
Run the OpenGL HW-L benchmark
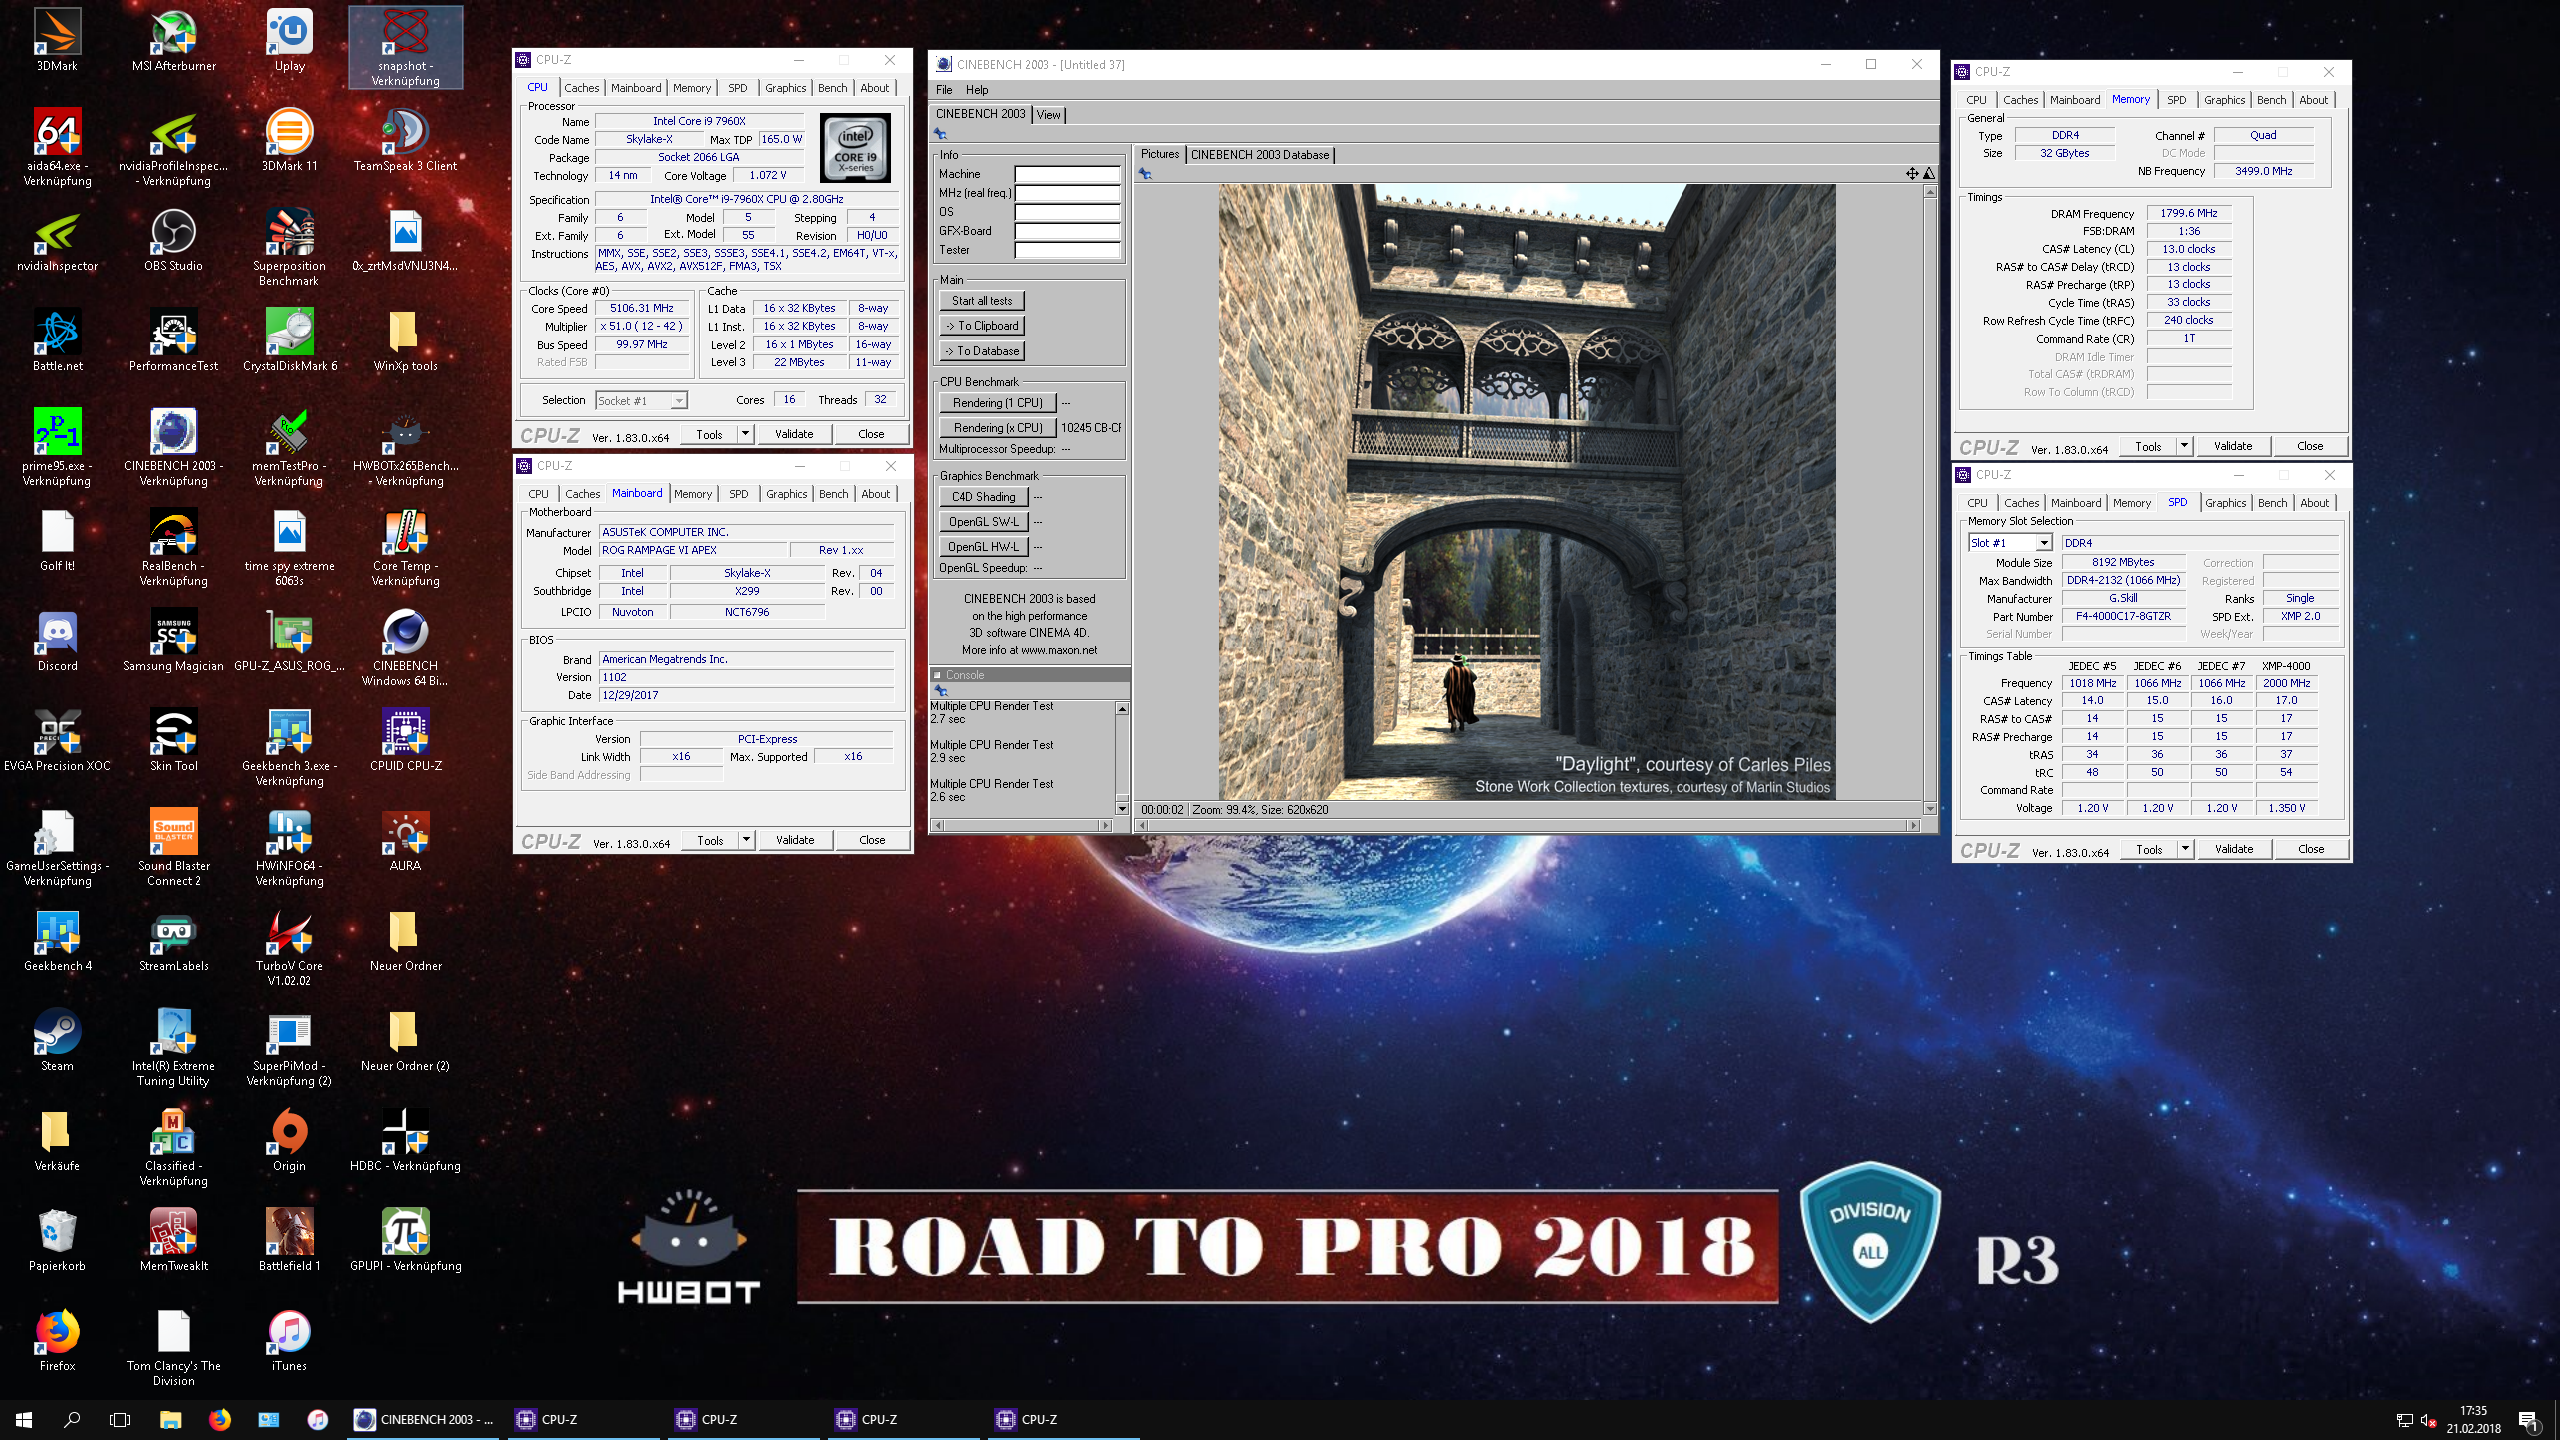click(983, 547)
